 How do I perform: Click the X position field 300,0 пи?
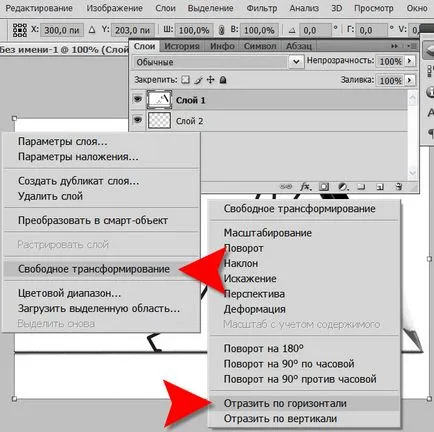pyautogui.click(x=62, y=30)
